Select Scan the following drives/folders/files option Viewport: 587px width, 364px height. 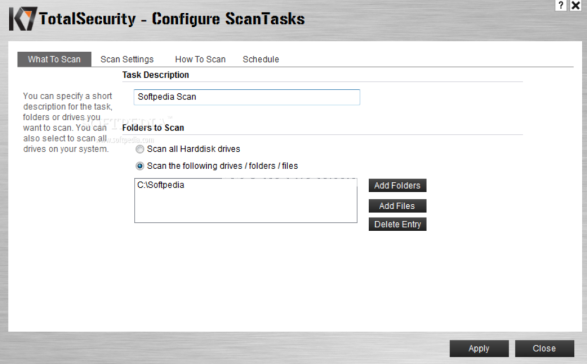pos(140,166)
